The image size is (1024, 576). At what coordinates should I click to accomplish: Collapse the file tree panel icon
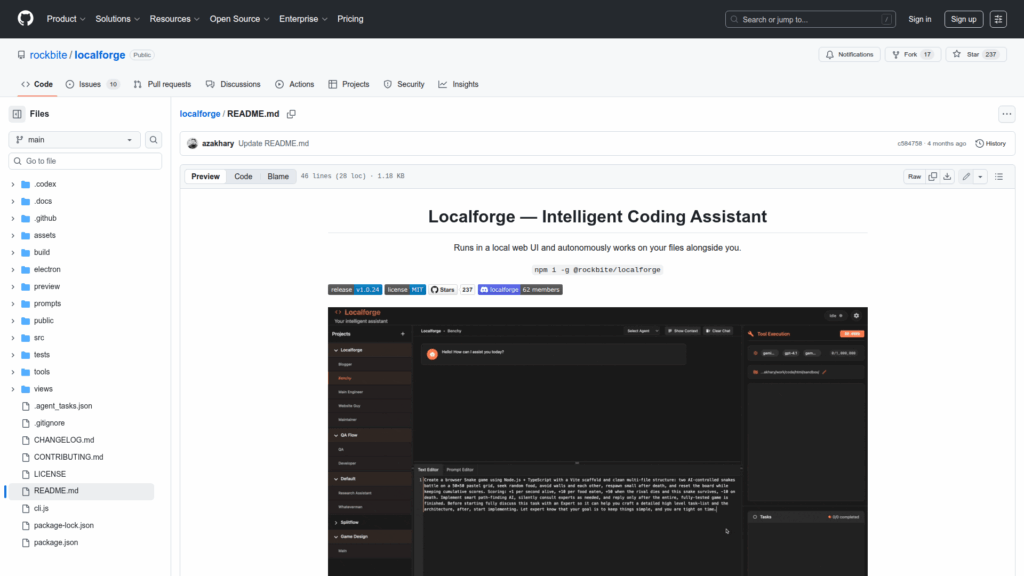coord(17,114)
